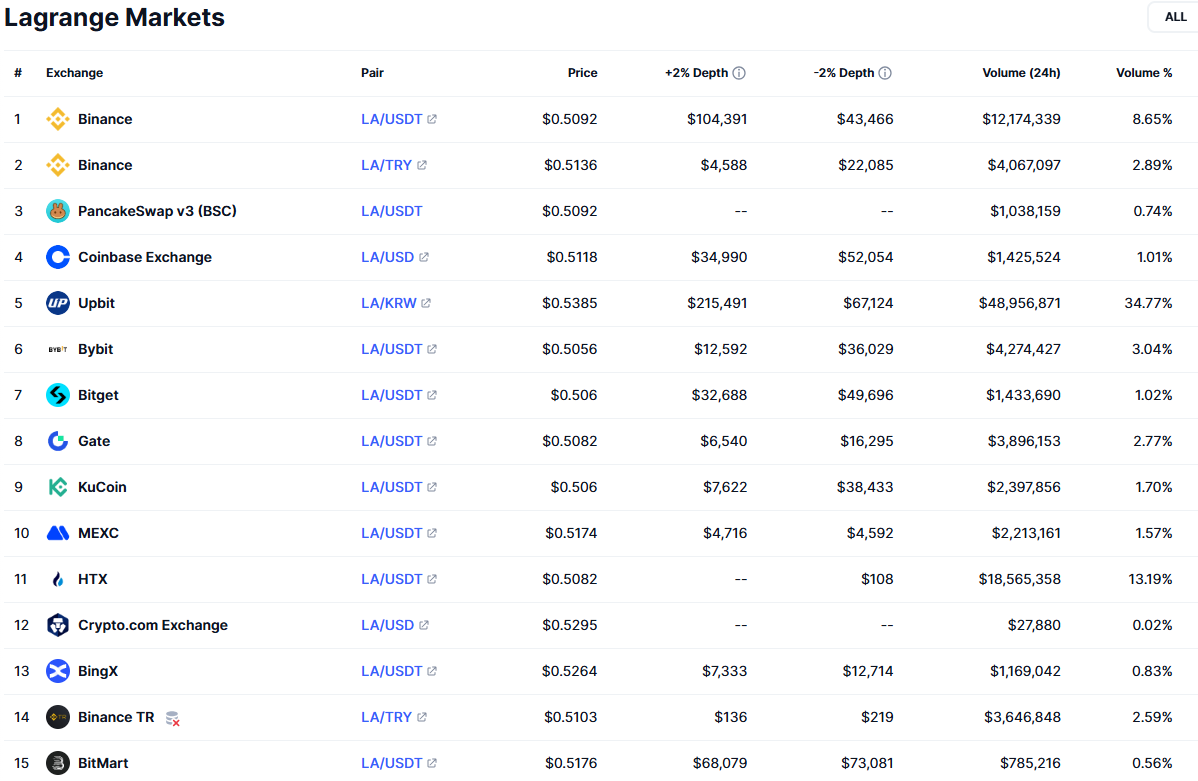Click the Lagrange Markets heading
The width and height of the screenshot is (1198, 781).
click(x=115, y=17)
